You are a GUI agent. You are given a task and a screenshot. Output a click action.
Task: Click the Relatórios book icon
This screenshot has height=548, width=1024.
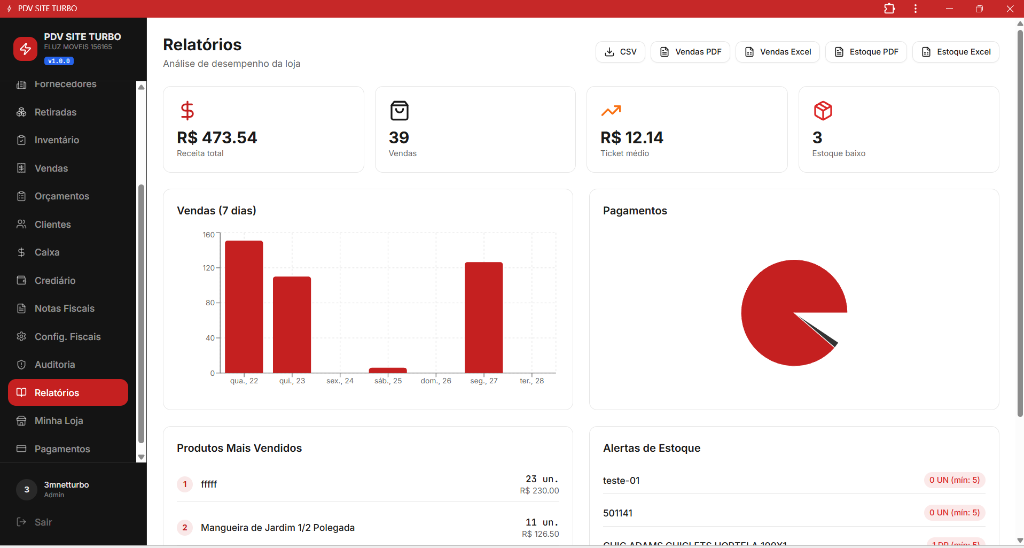[21, 393]
